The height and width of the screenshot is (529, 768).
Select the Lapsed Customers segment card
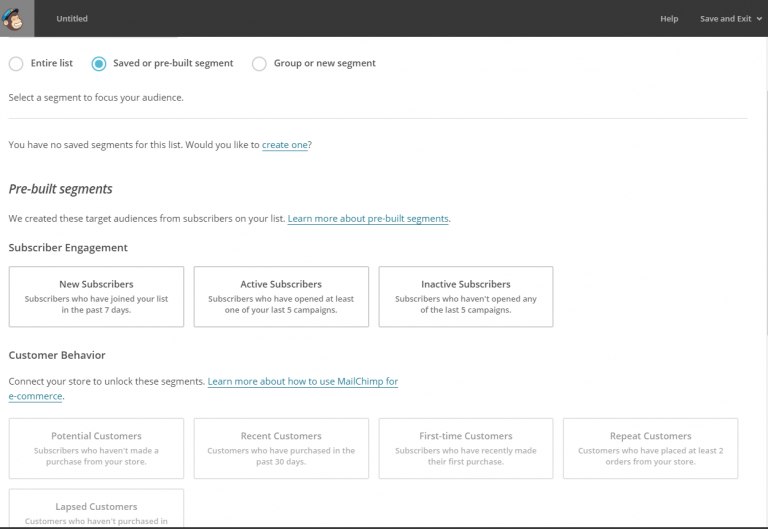point(96,509)
